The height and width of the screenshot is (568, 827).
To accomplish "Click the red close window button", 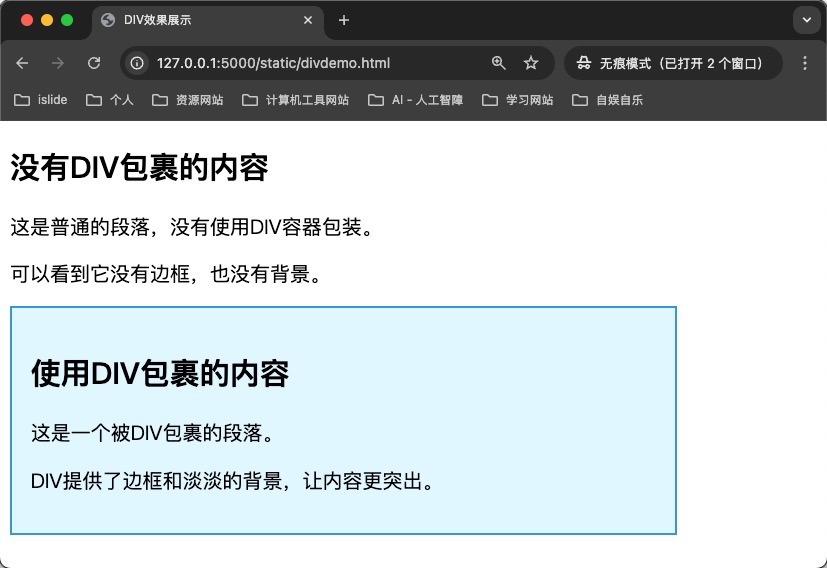I will point(27,20).
